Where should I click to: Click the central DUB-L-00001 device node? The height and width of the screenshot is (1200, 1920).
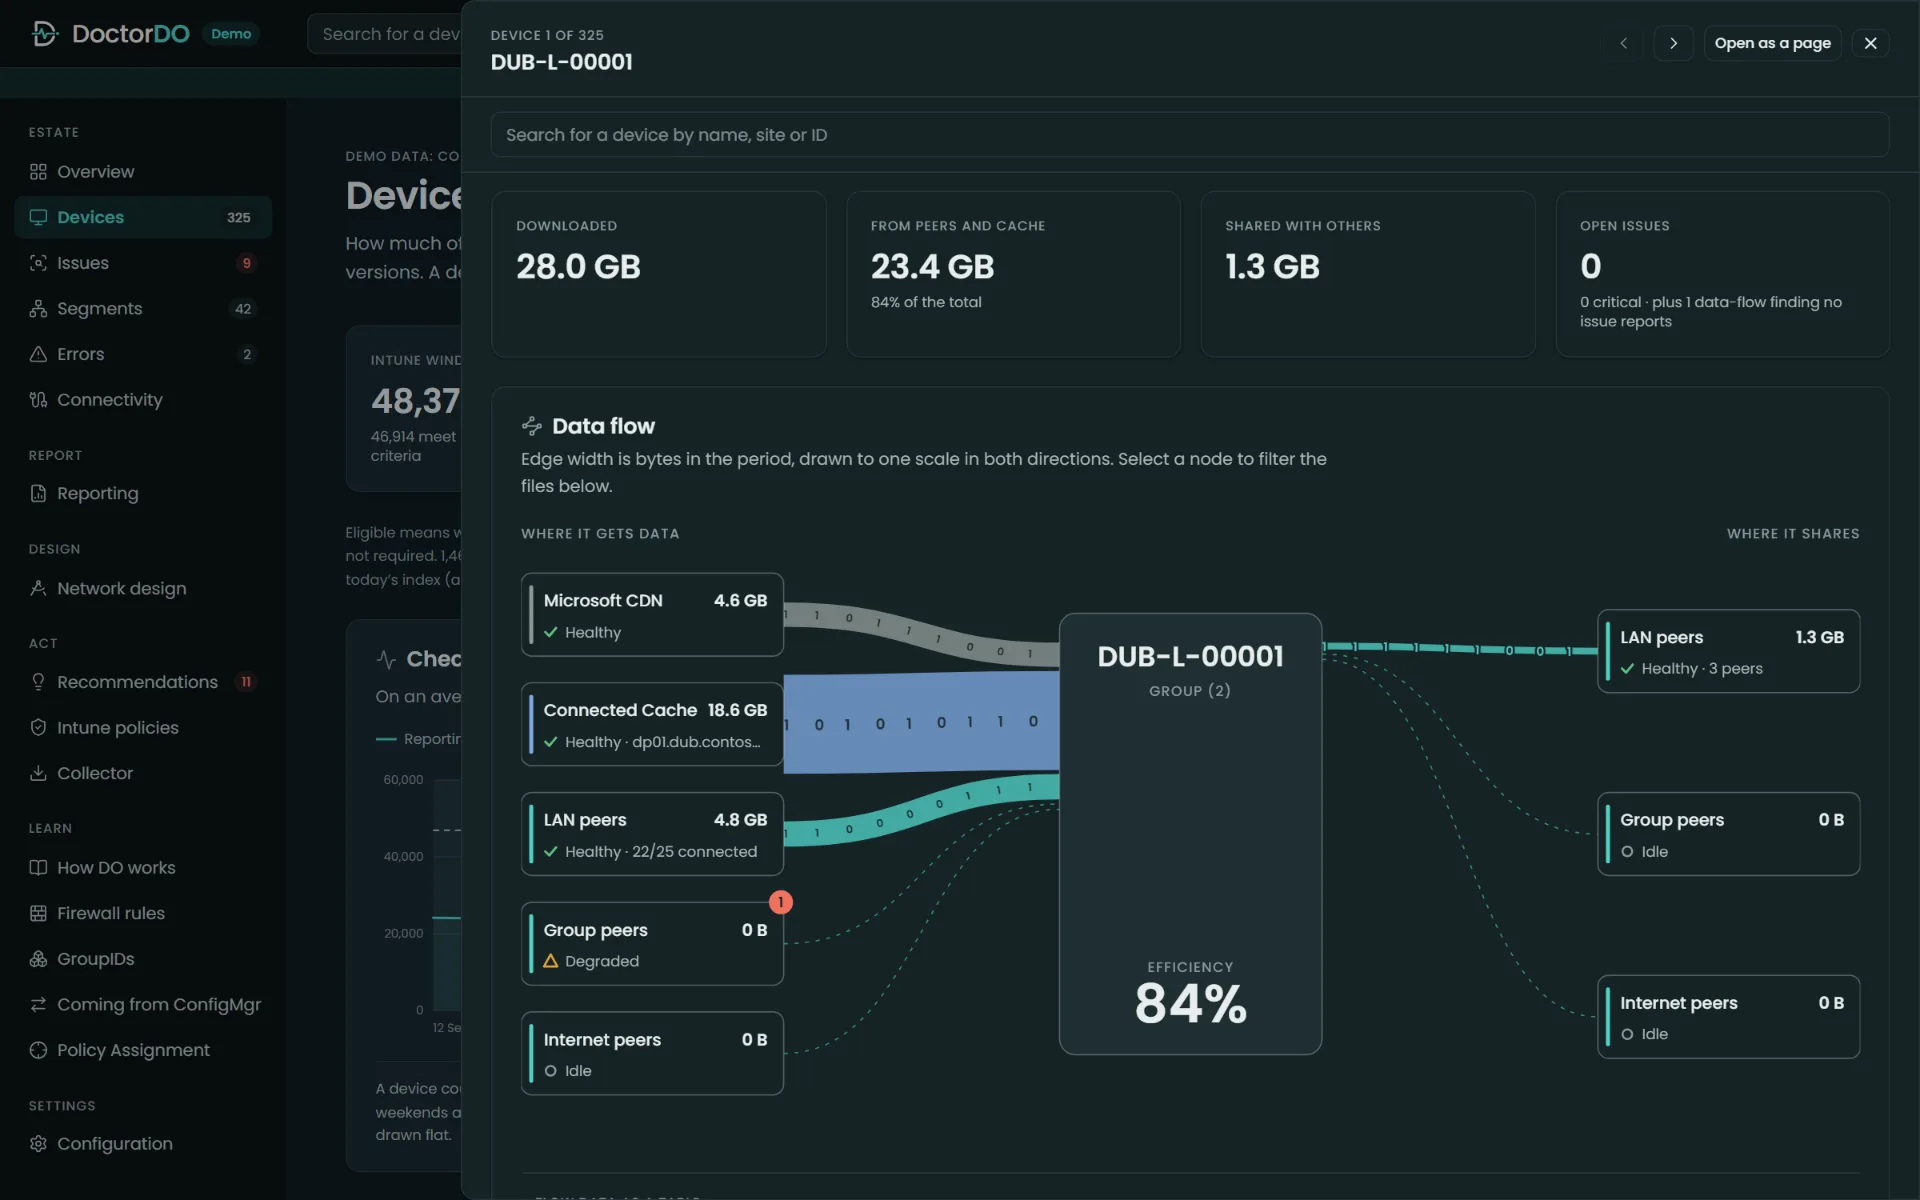click(x=1190, y=834)
